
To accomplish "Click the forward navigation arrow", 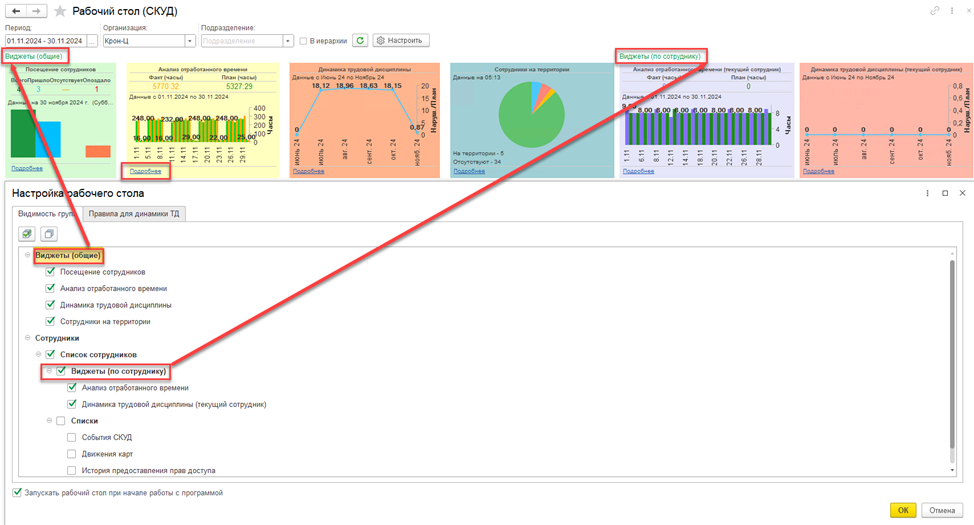I will 37,11.
